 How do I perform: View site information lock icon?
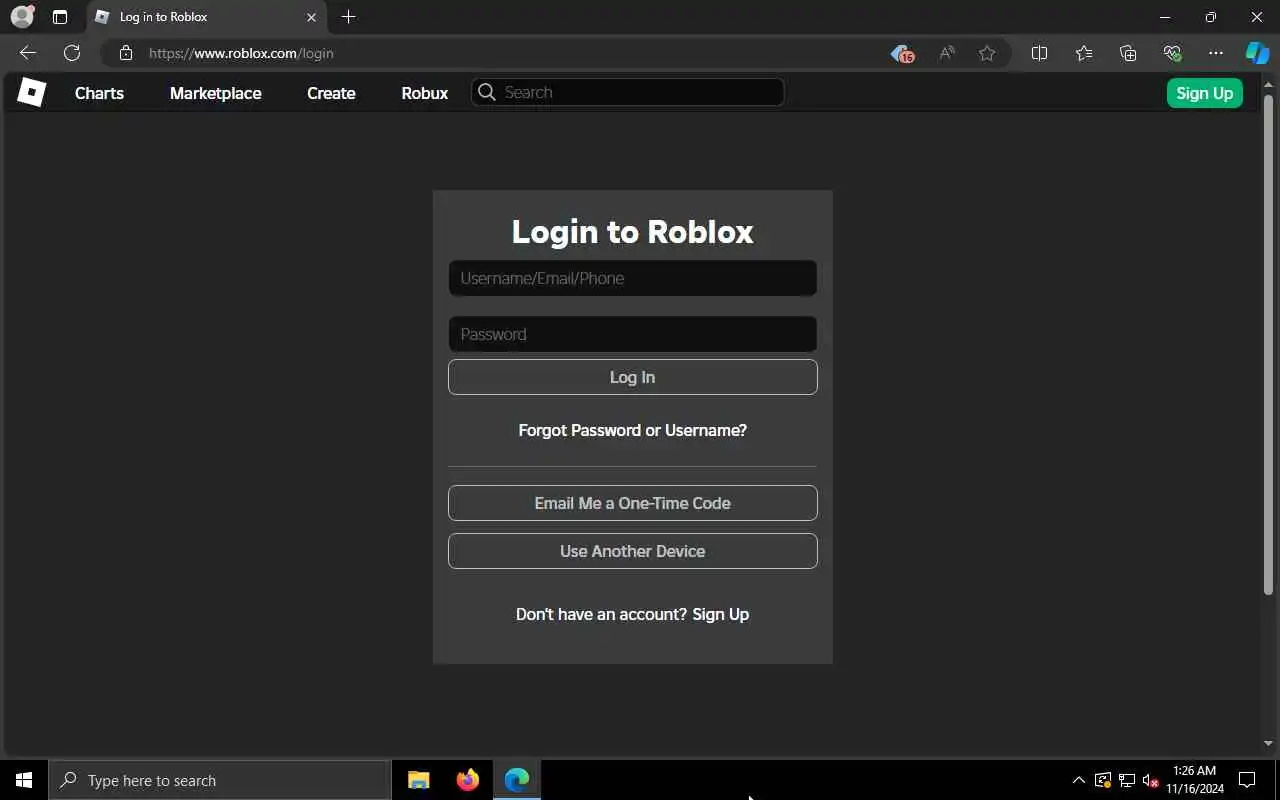(126, 53)
